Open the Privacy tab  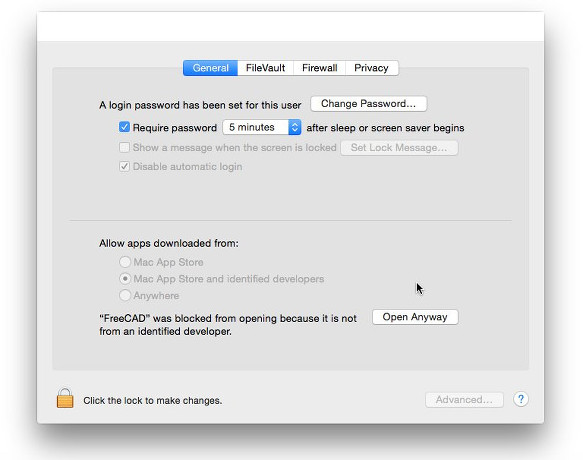pos(371,68)
